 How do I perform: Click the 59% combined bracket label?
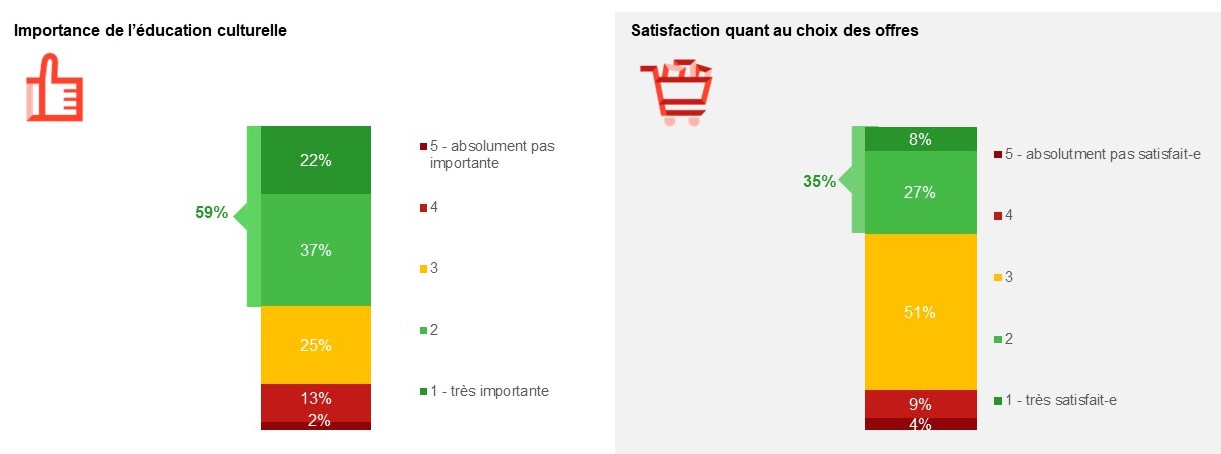[211, 212]
